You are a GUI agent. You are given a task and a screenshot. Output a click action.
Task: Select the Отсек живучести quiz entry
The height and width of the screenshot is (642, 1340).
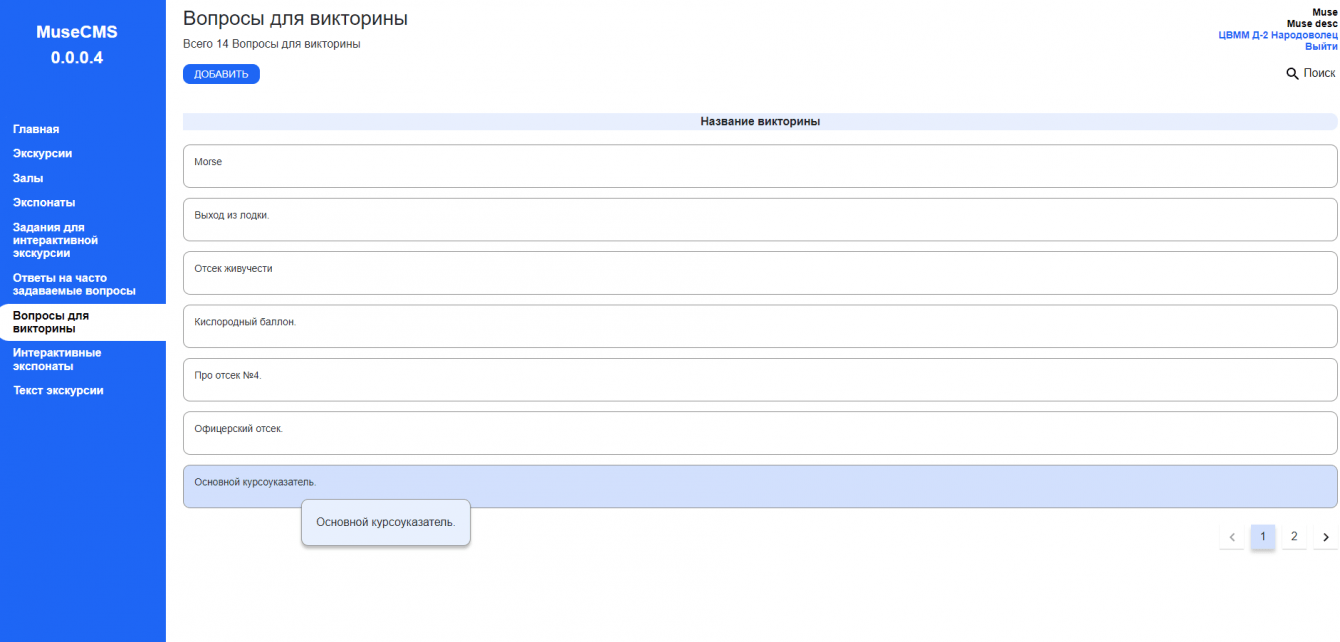(759, 273)
